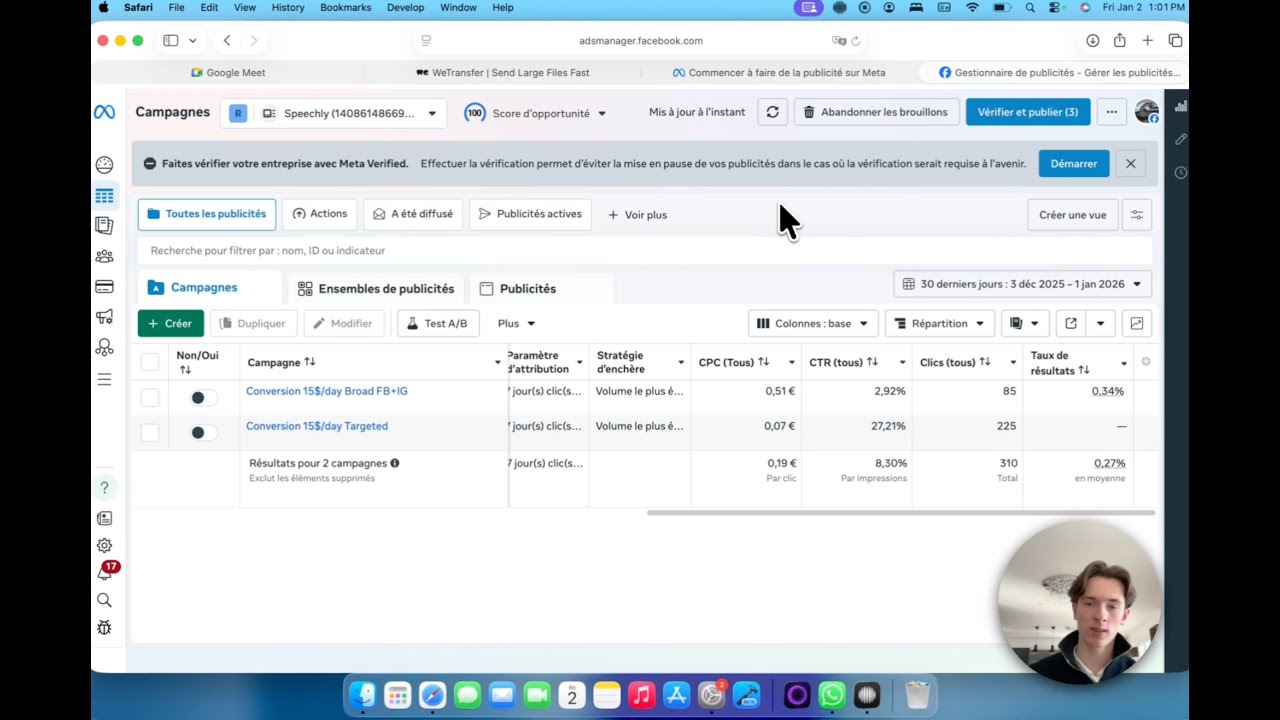The image size is (1280, 720).
Task: Open the bar chart icon in right rail
Action: [1181, 105]
